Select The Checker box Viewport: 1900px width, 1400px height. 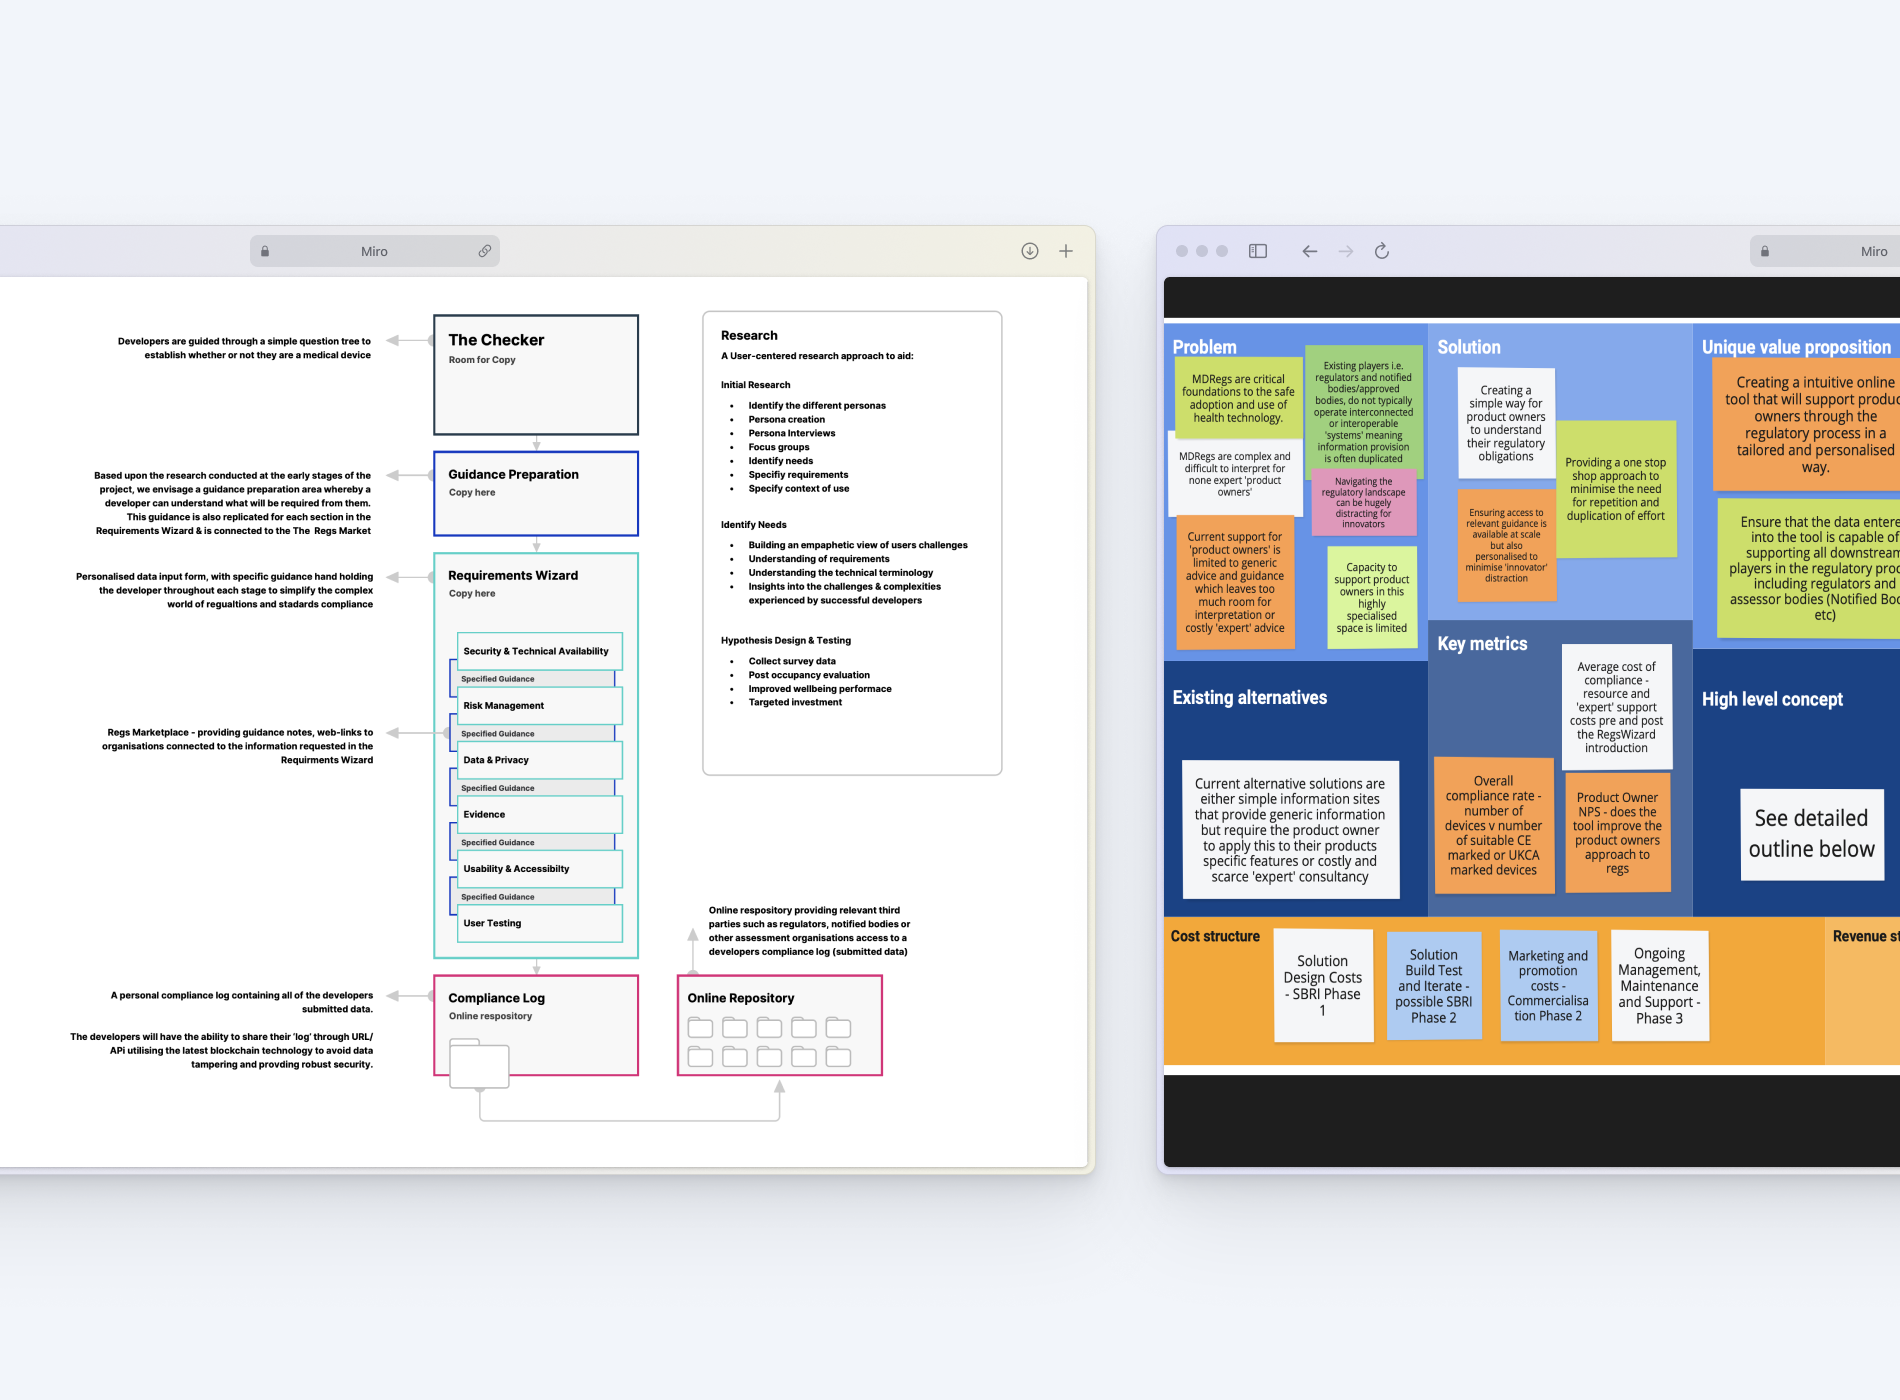(x=536, y=375)
